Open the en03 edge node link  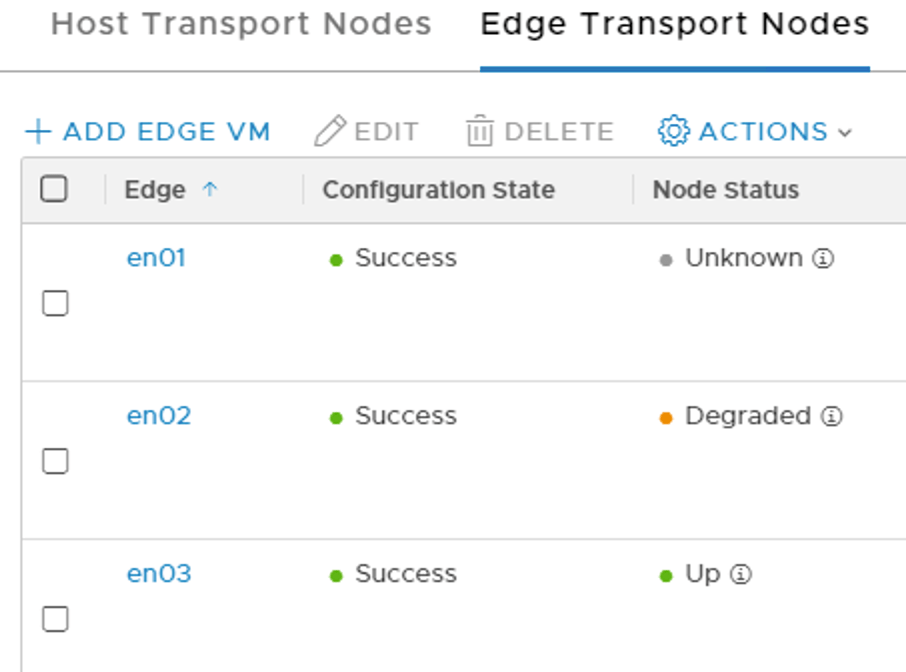(x=158, y=575)
